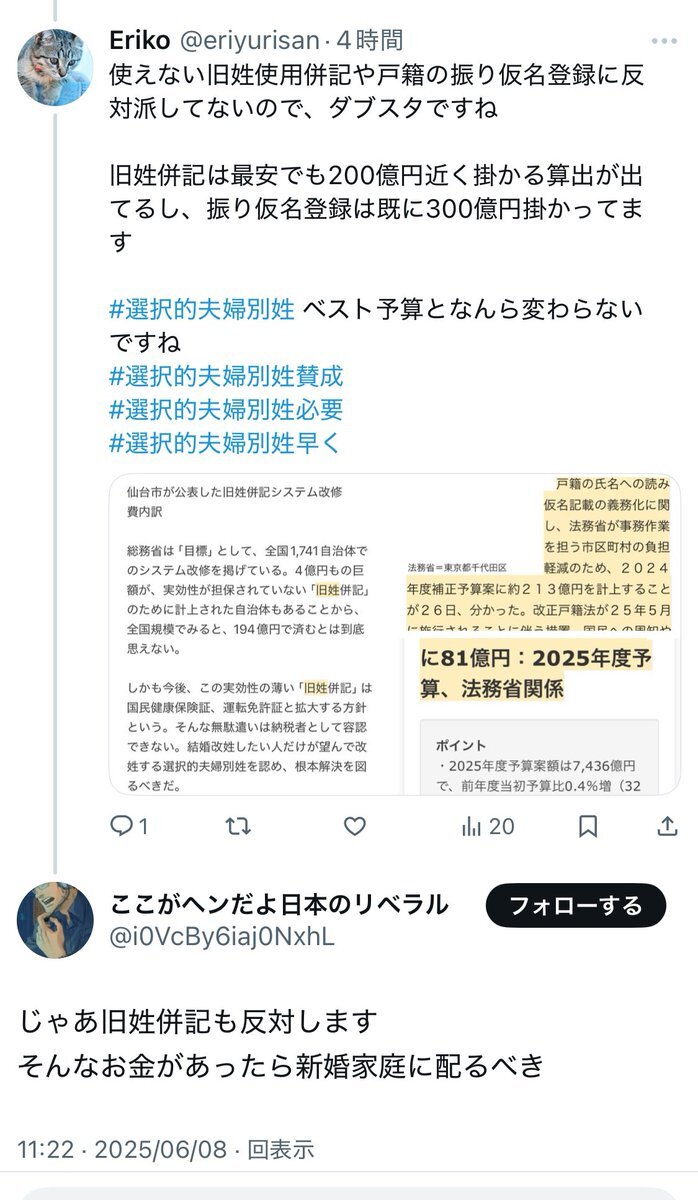View the analytics icon showing 20 views

472,826
